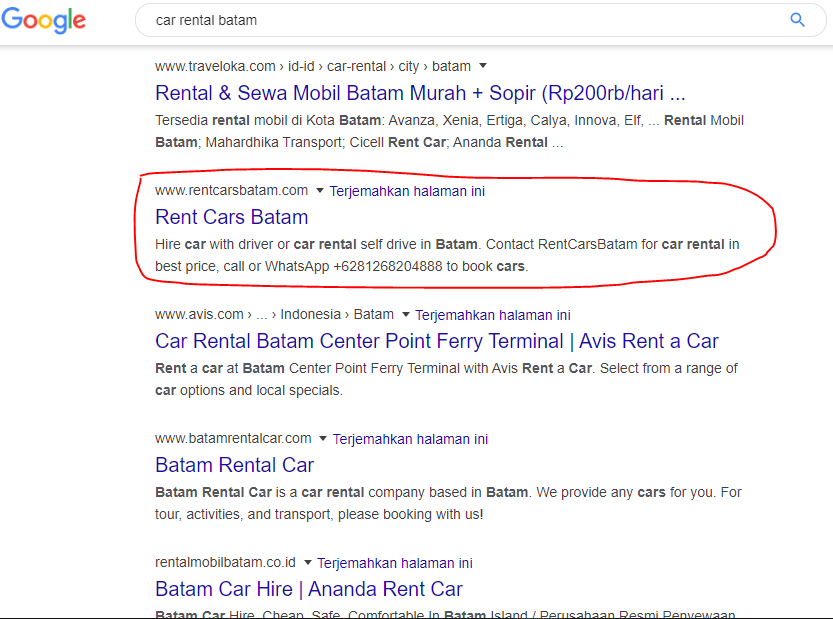Click the www.avis.com breadcrumb URL
833x619 pixels.
[x=274, y=315]
